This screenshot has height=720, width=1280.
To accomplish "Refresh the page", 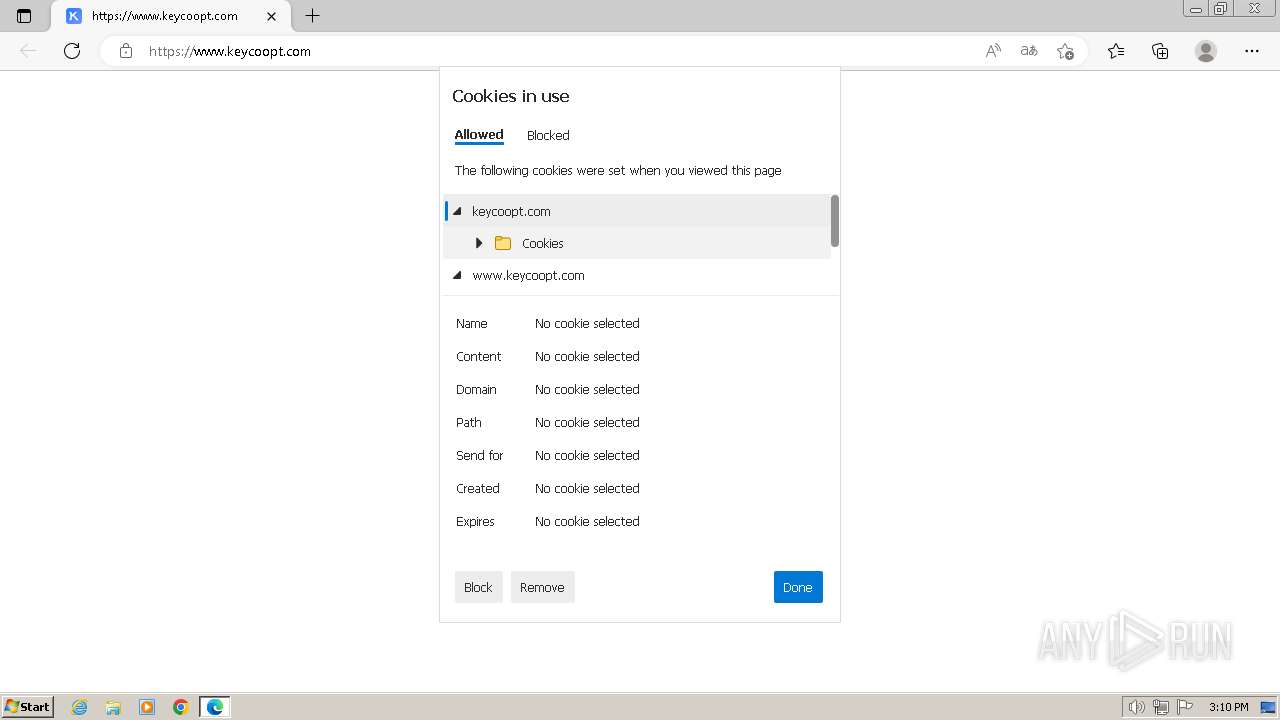I will click(x=72, y=51).
